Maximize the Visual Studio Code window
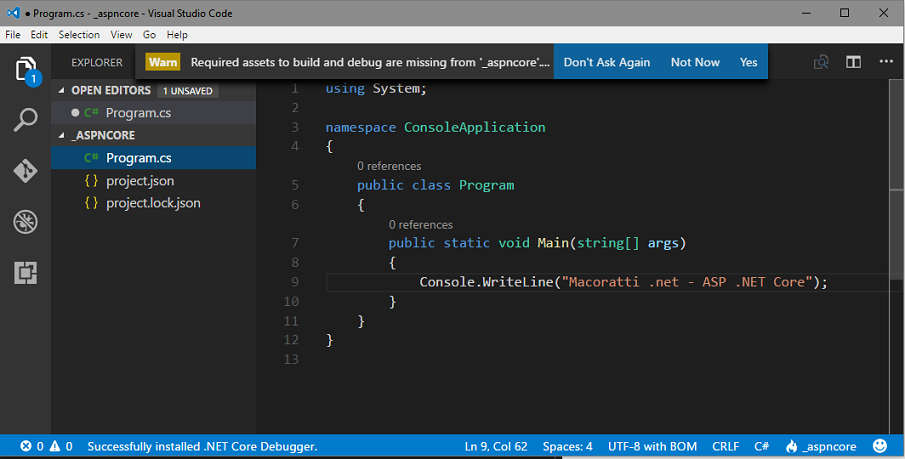Image resolution: width=905 pixels, height=459 pixels. (844, 13)
